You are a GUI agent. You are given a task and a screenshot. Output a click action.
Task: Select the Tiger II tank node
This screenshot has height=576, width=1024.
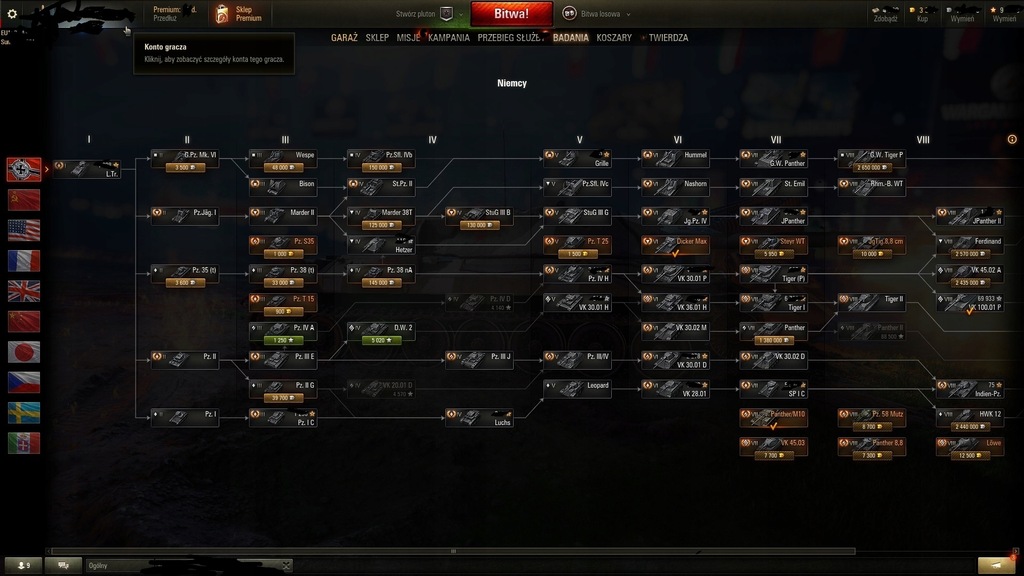point(871,302)
